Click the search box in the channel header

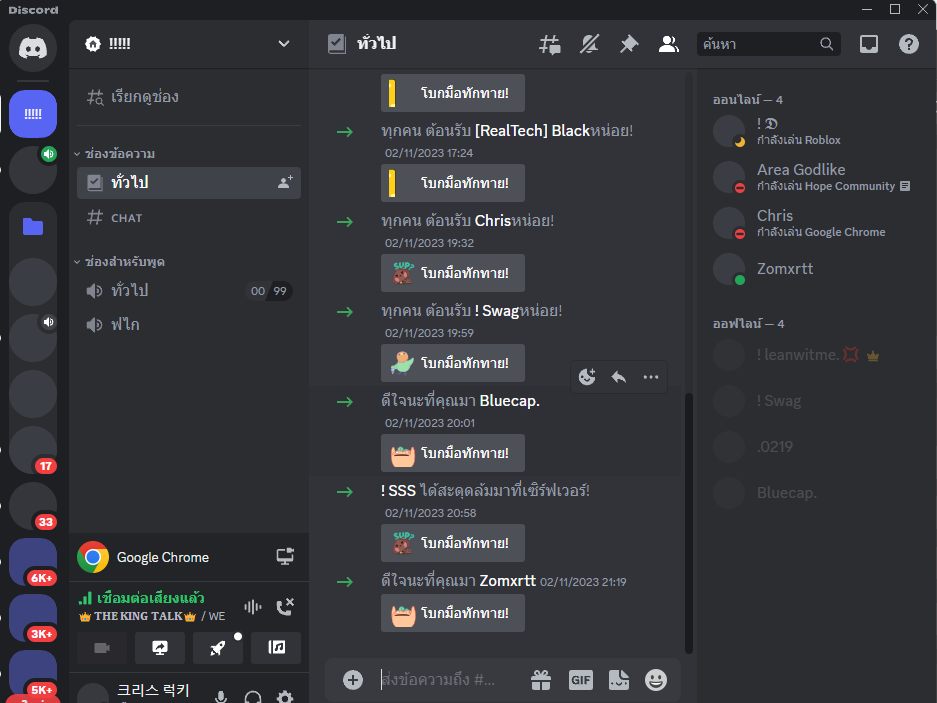coord(768,44)
